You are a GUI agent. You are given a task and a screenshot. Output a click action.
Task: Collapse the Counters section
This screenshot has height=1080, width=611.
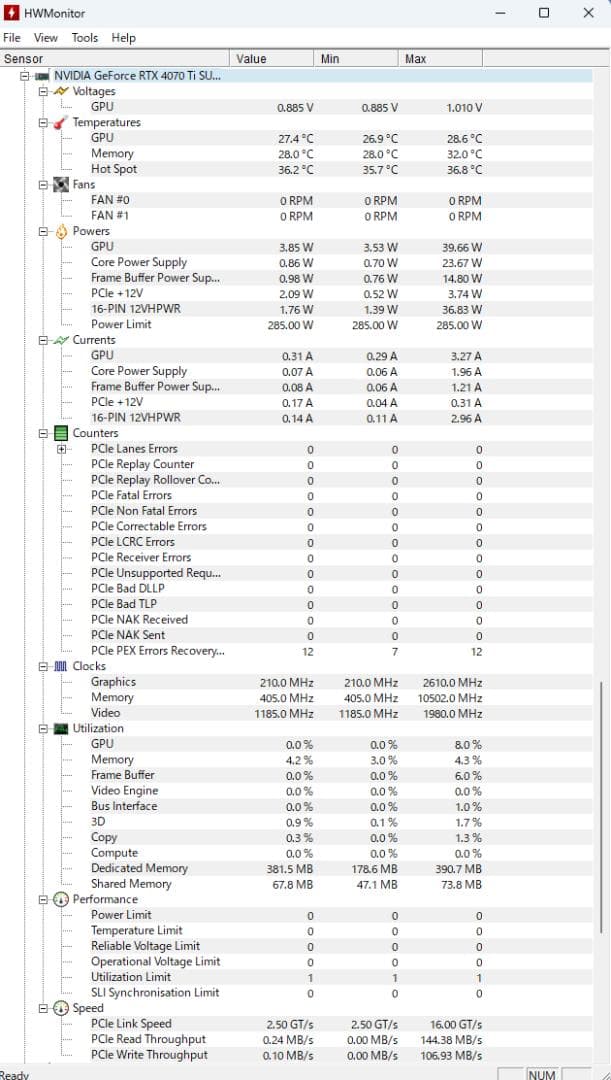pos(41,432)
